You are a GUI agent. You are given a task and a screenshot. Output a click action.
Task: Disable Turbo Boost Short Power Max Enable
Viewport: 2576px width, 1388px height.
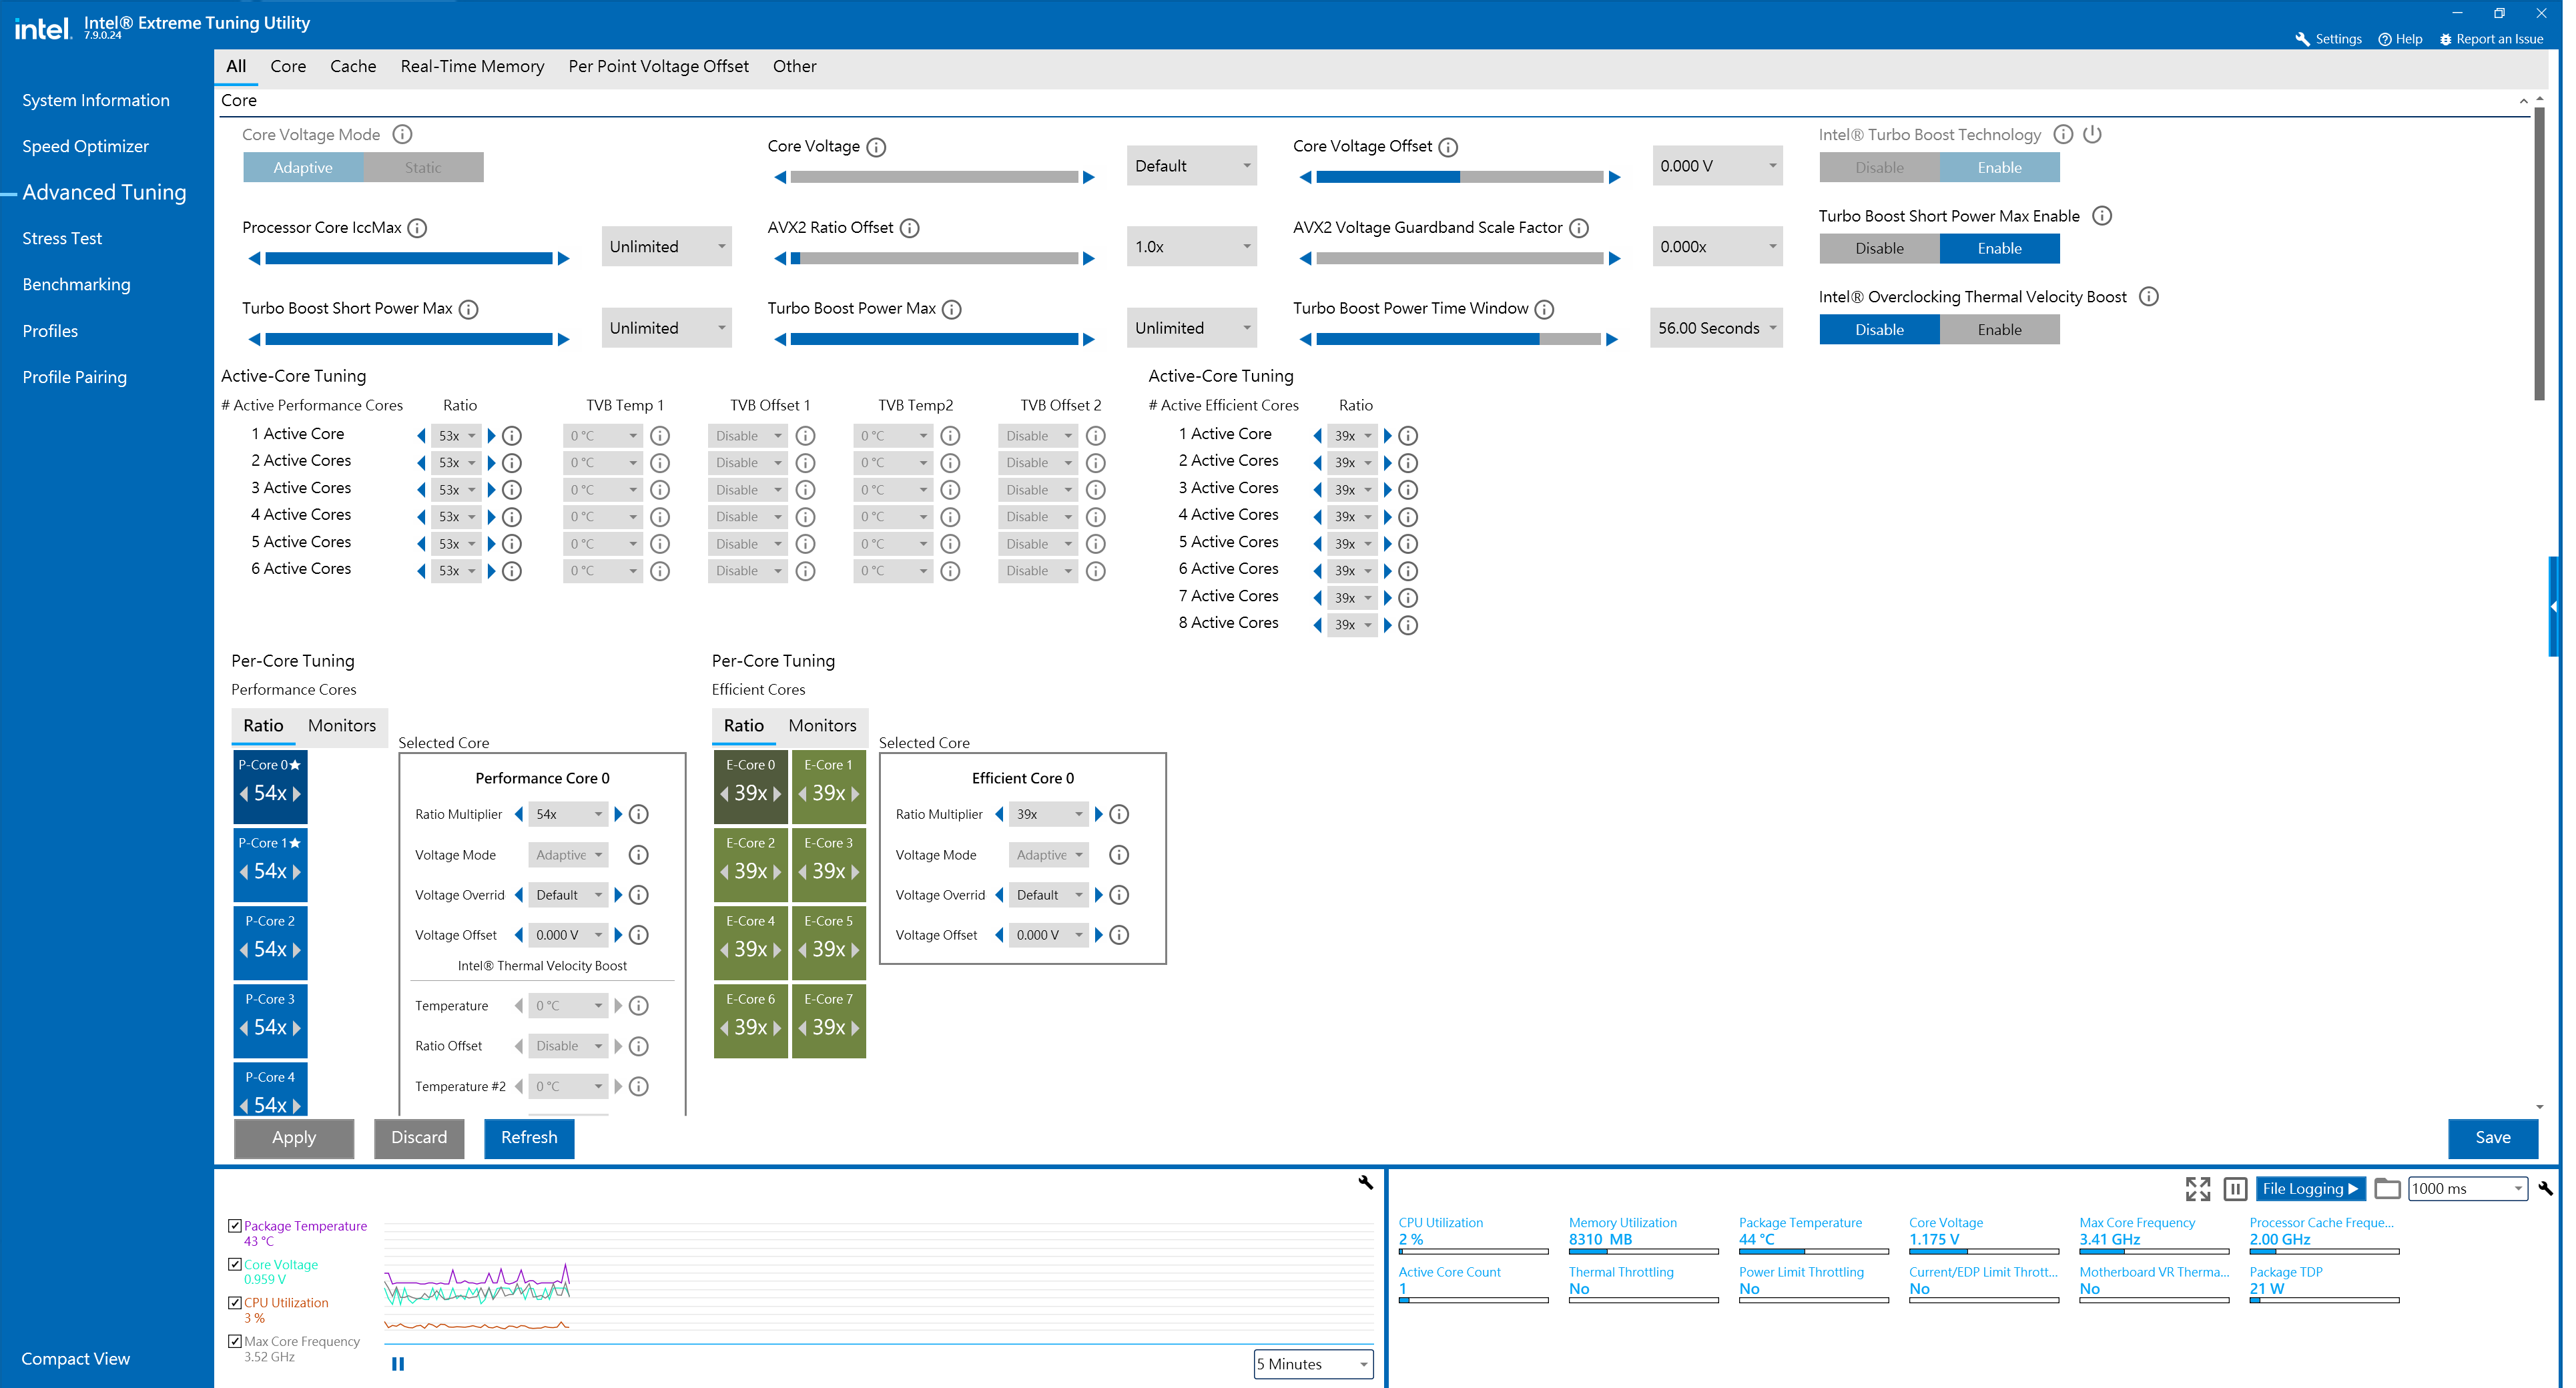point(1880,248)
